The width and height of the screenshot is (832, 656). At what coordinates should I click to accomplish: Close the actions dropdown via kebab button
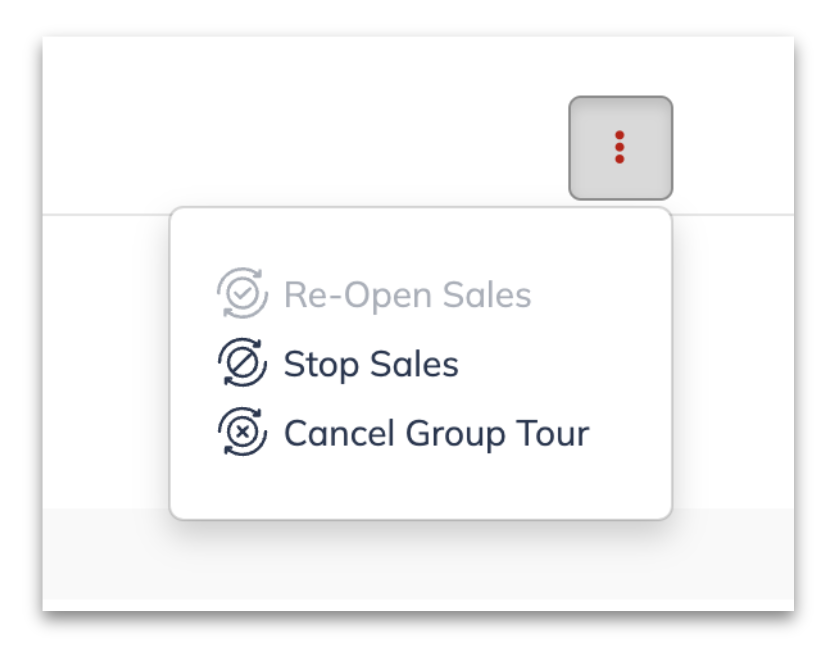[x=620, y=148]
